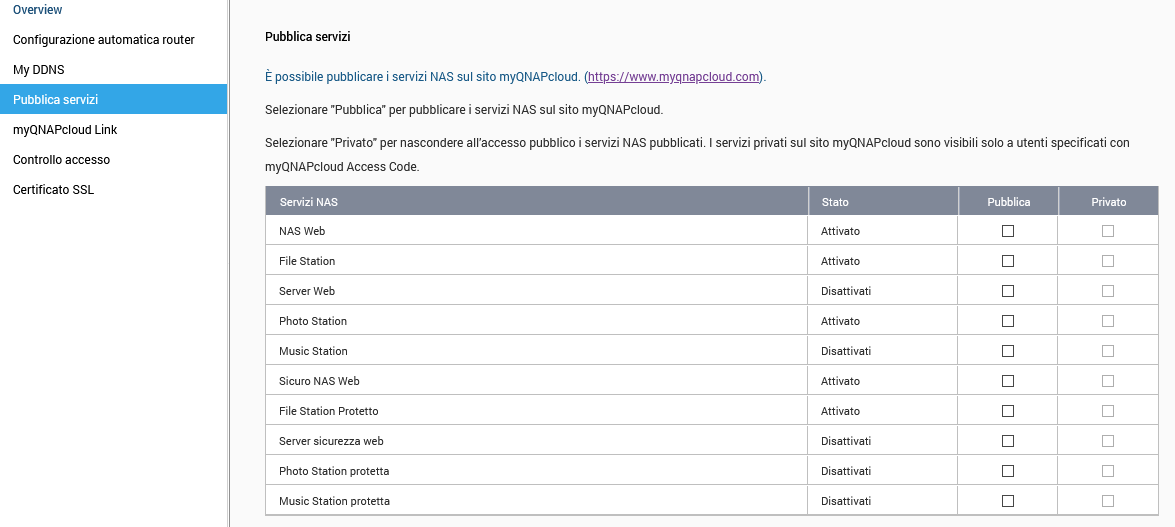Select Configurazione automatica router in sidebar

[103, 40]
